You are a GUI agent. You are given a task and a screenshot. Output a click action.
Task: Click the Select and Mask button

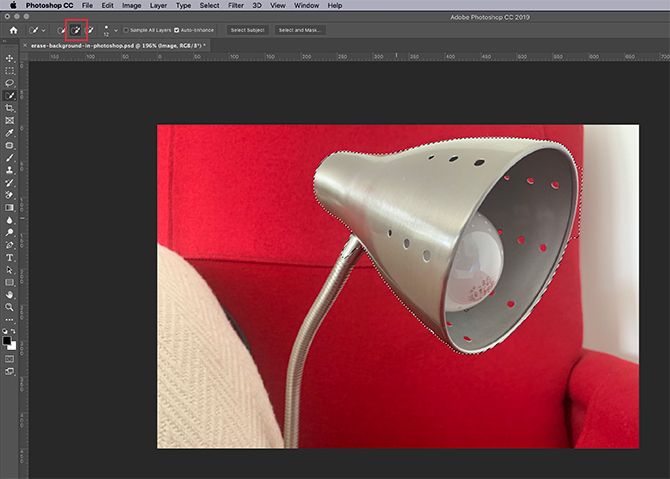point(300,30)
